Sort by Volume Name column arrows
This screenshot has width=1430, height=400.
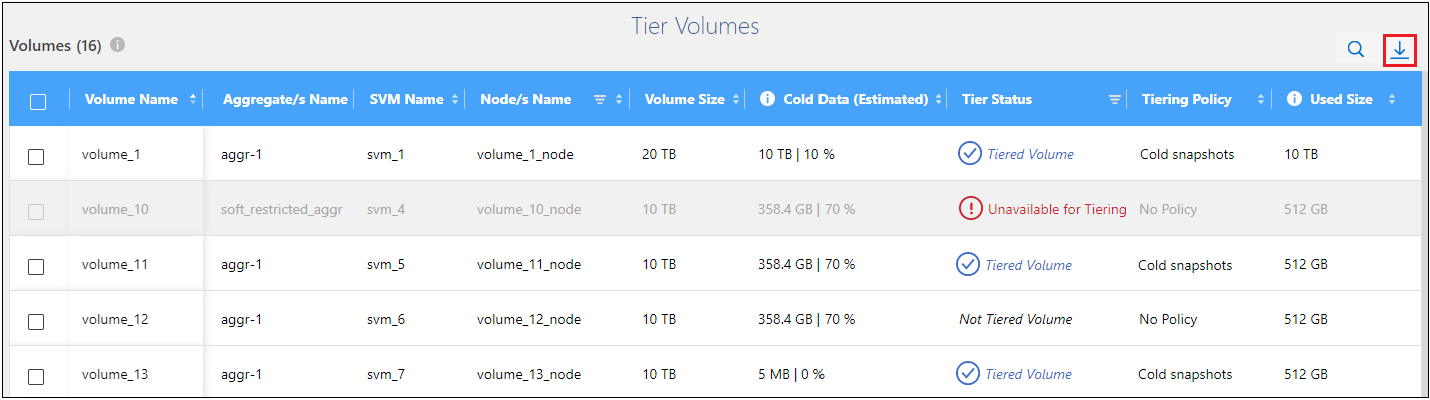coord(193,99)
